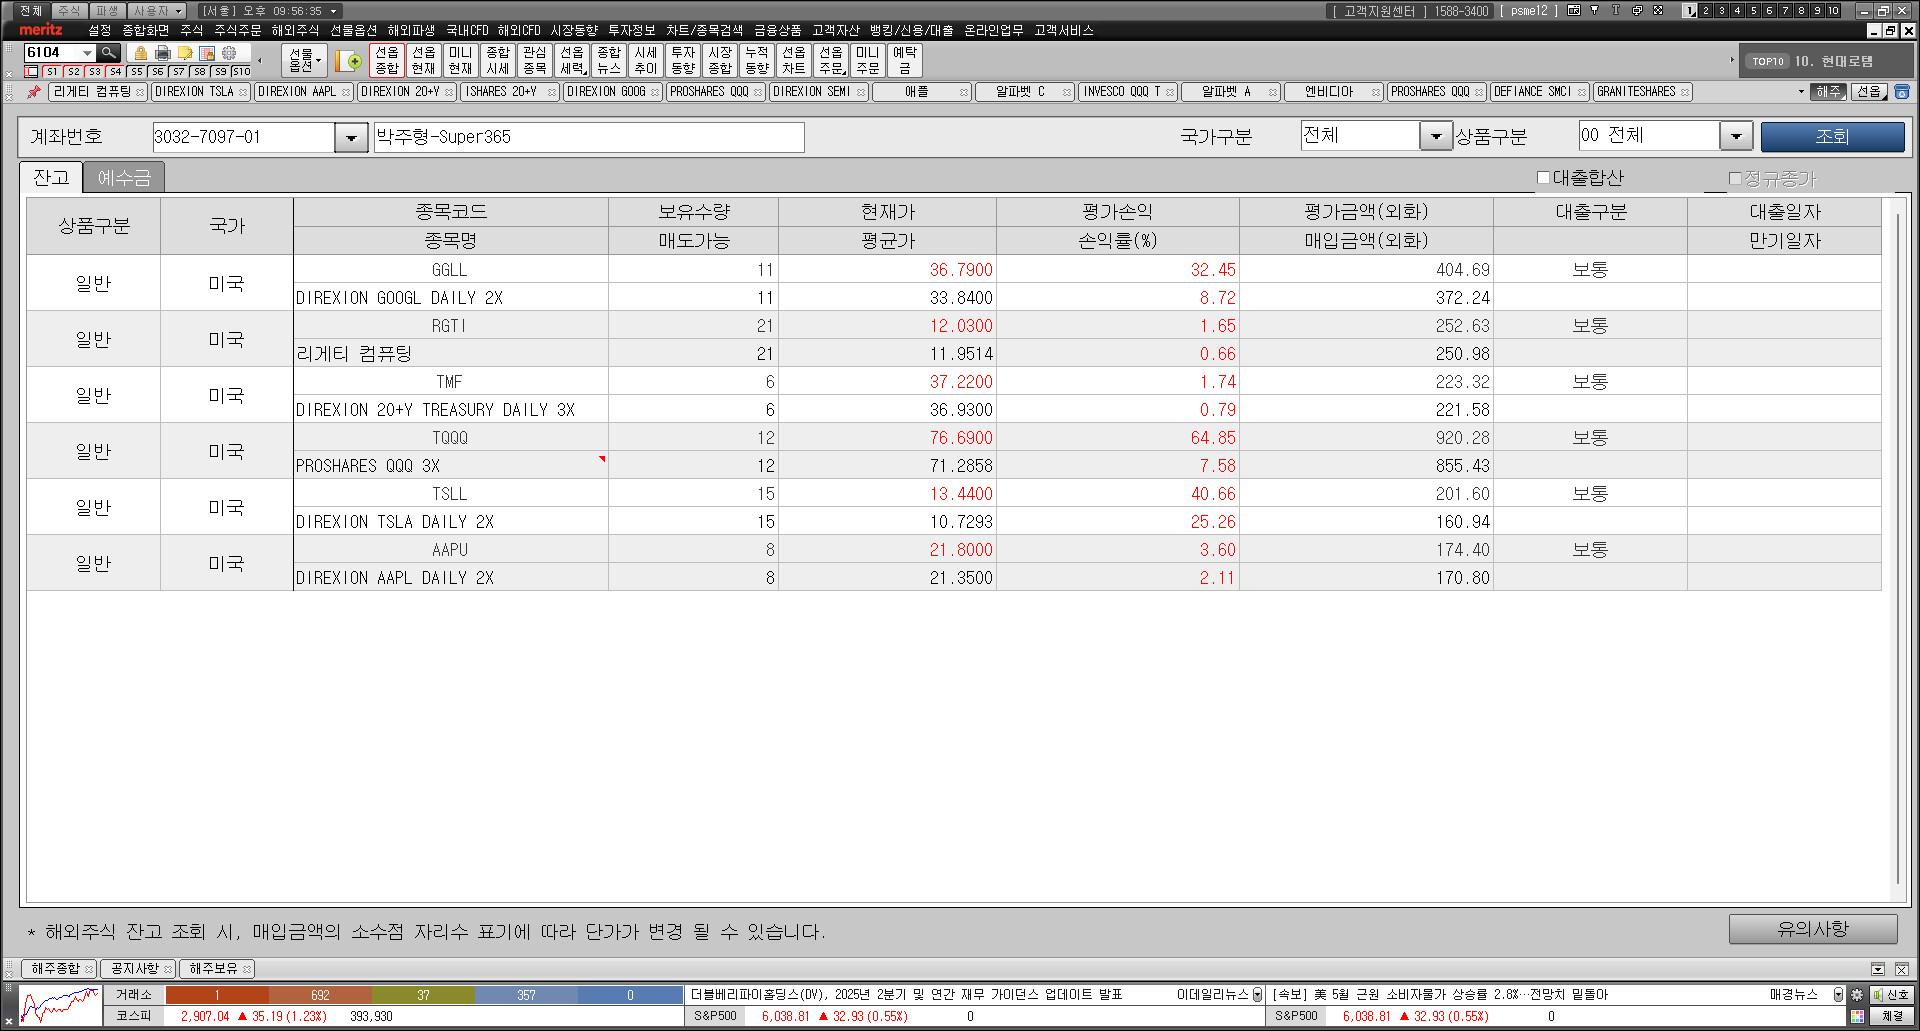Open the 해외주식 menu
The width and height of the screenshot is (1920, 1031).
pos(295,31)
